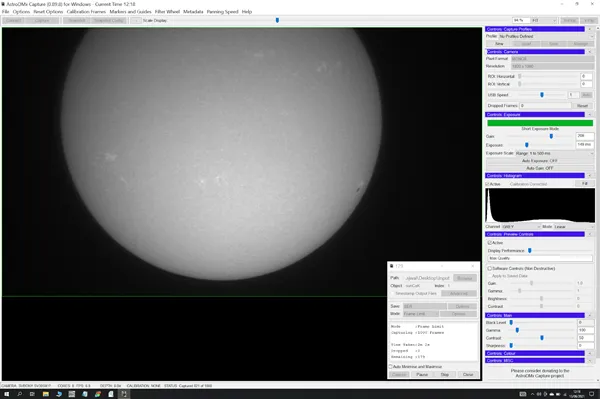Image resolution: width=600 pixels, height=399 pixels.
Task: Open the Filter Wheel menu
Action: click(167, 12)
